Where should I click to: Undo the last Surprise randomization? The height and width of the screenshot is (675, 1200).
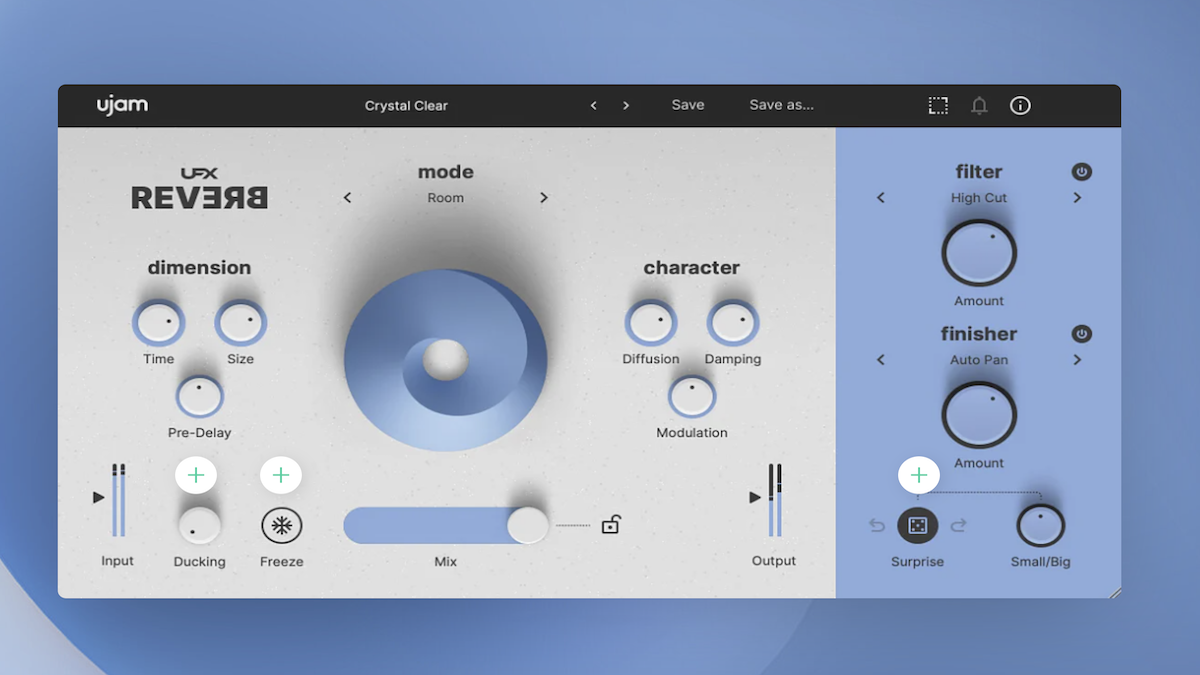tap(877, 526)
